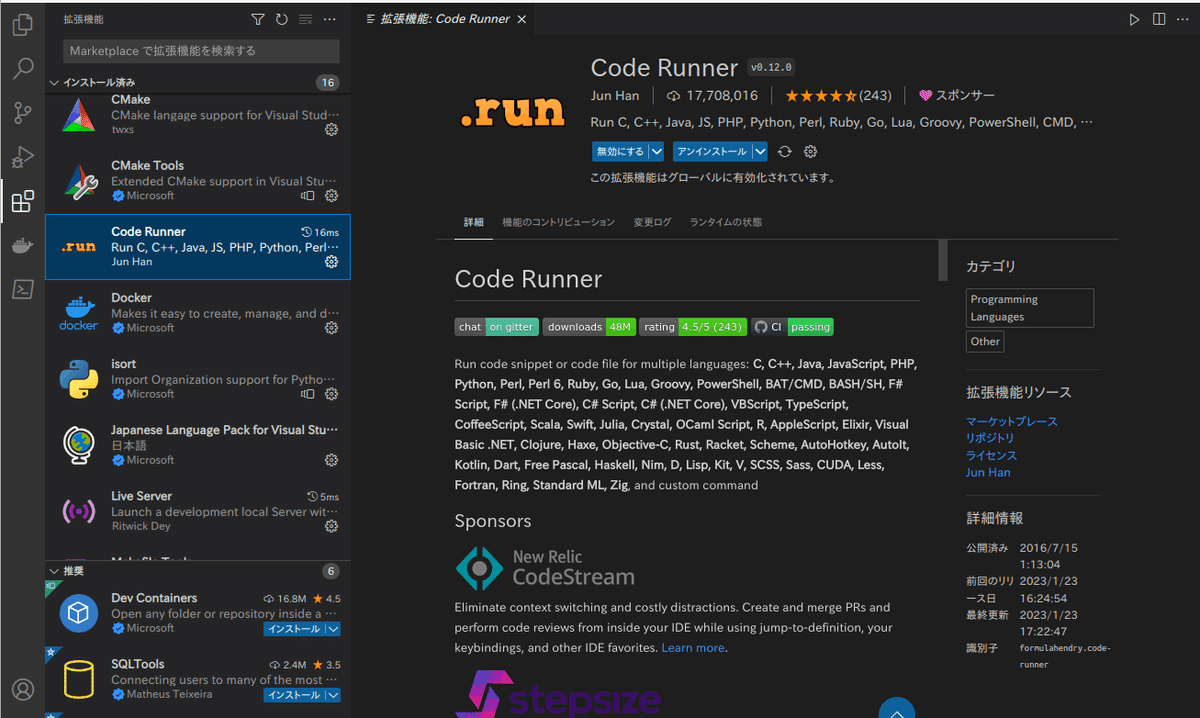The height and width of the screenshot is (718, 1200).
Task: Click the Other category tag
Action: pos(985,341)
